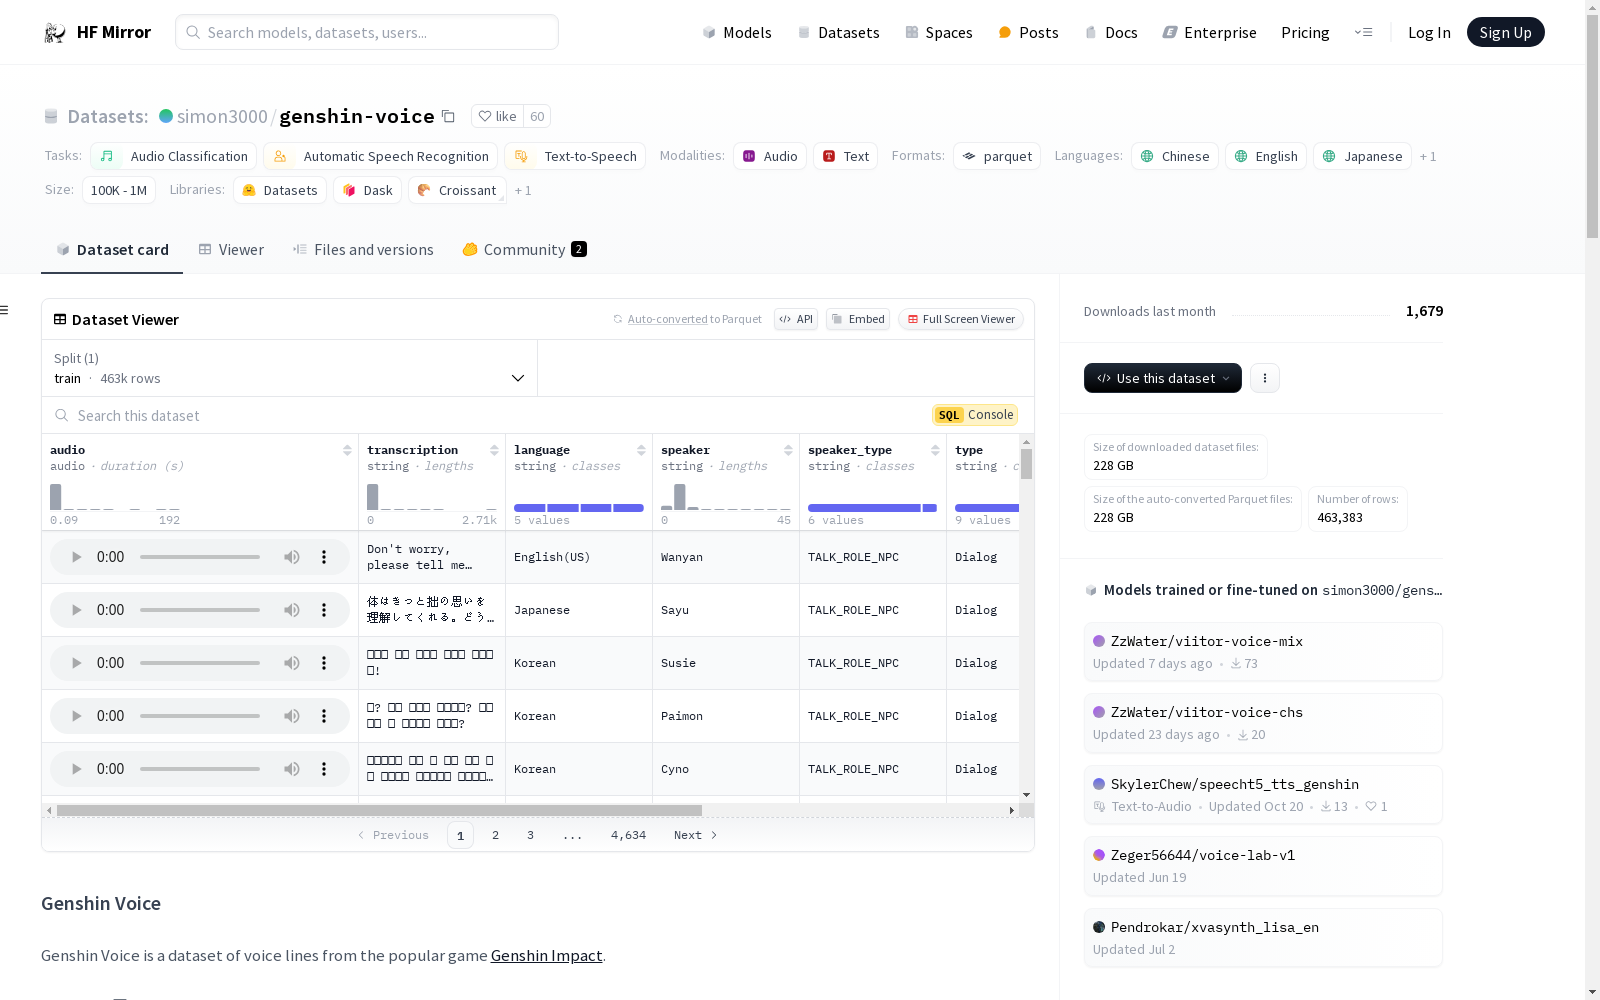The width and height of the screenshot is (1600, 1000).
Task: Mute audio in the Cyno row
Action: click(292, 769)
